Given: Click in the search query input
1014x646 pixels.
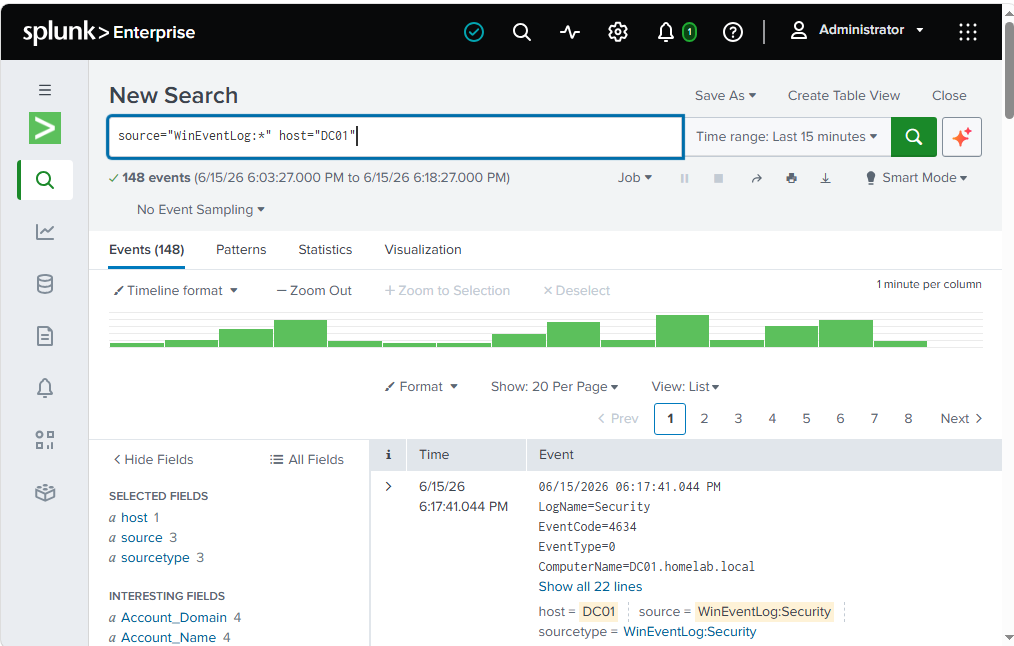Looking at the screenshot, I should click(395, 136).
